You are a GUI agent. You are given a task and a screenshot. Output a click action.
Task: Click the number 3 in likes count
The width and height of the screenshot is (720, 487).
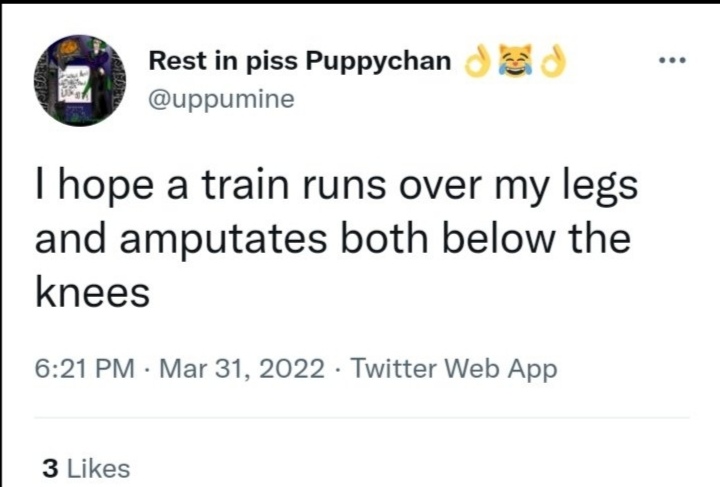click(x=50, y=469)
